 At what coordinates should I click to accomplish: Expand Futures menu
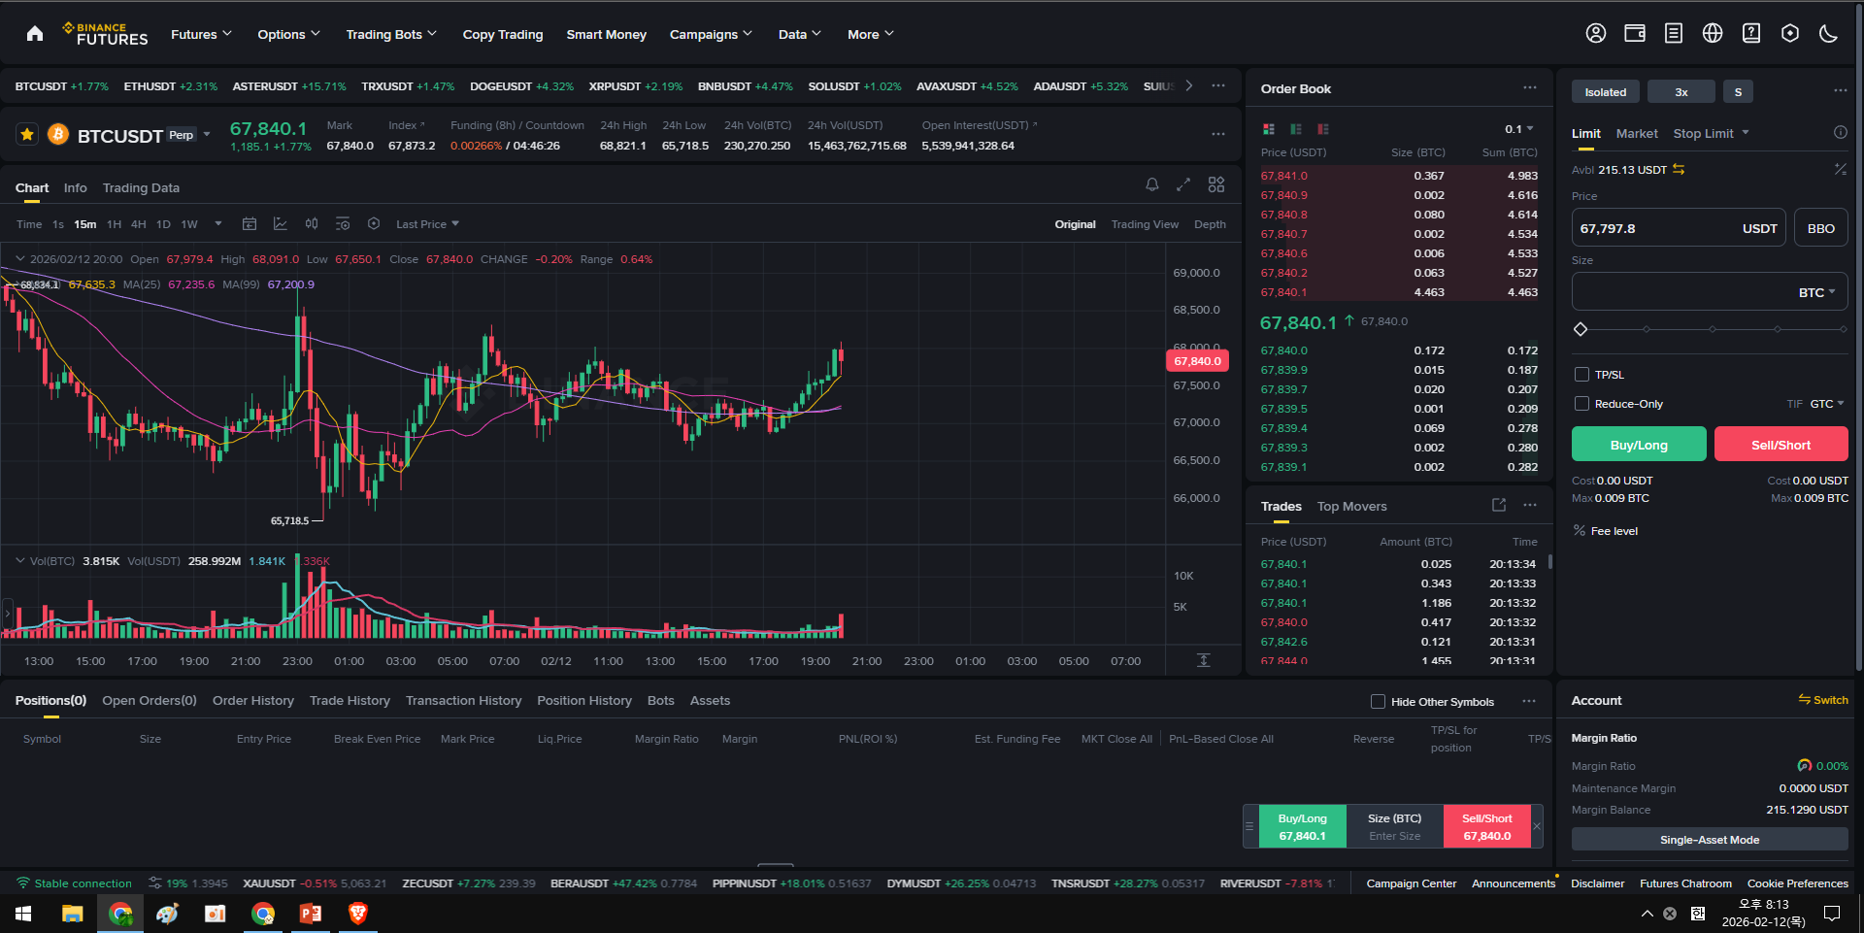tap(201, 34)
